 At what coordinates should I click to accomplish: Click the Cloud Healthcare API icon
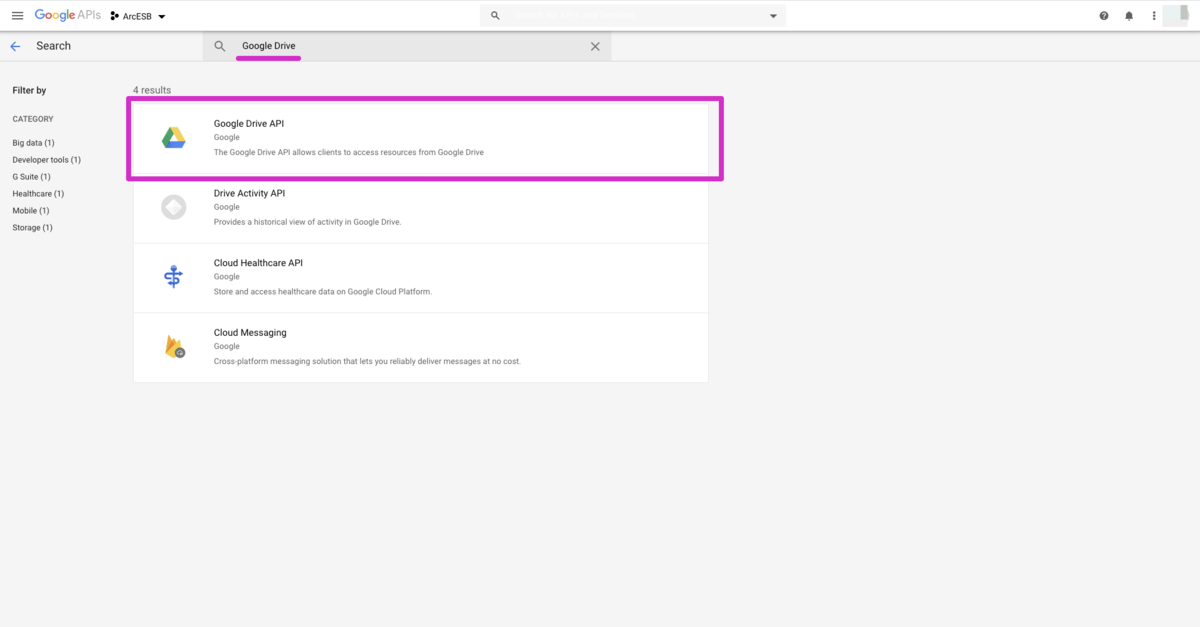pos(174,277)
